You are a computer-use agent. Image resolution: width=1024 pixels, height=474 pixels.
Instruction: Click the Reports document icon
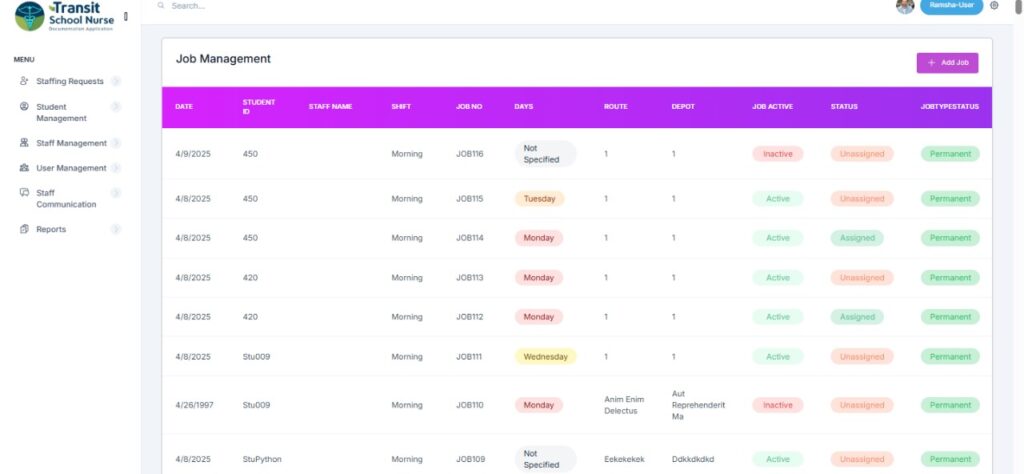click(x=24, y=229)
